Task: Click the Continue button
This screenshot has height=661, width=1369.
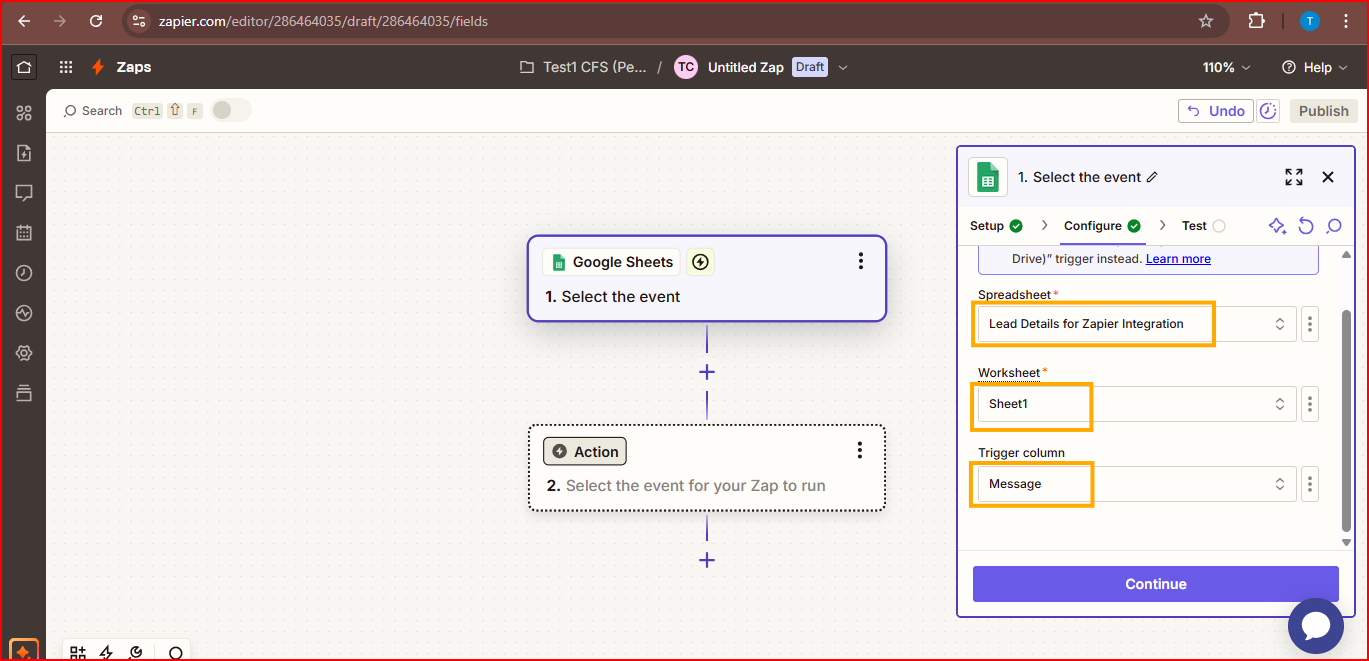Action: pos(1155,584)
